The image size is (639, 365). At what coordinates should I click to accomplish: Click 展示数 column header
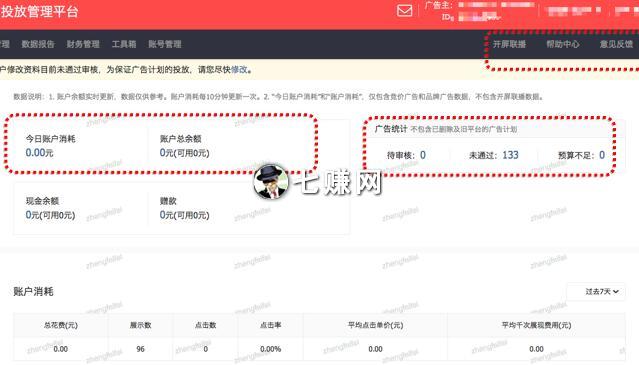141,325
